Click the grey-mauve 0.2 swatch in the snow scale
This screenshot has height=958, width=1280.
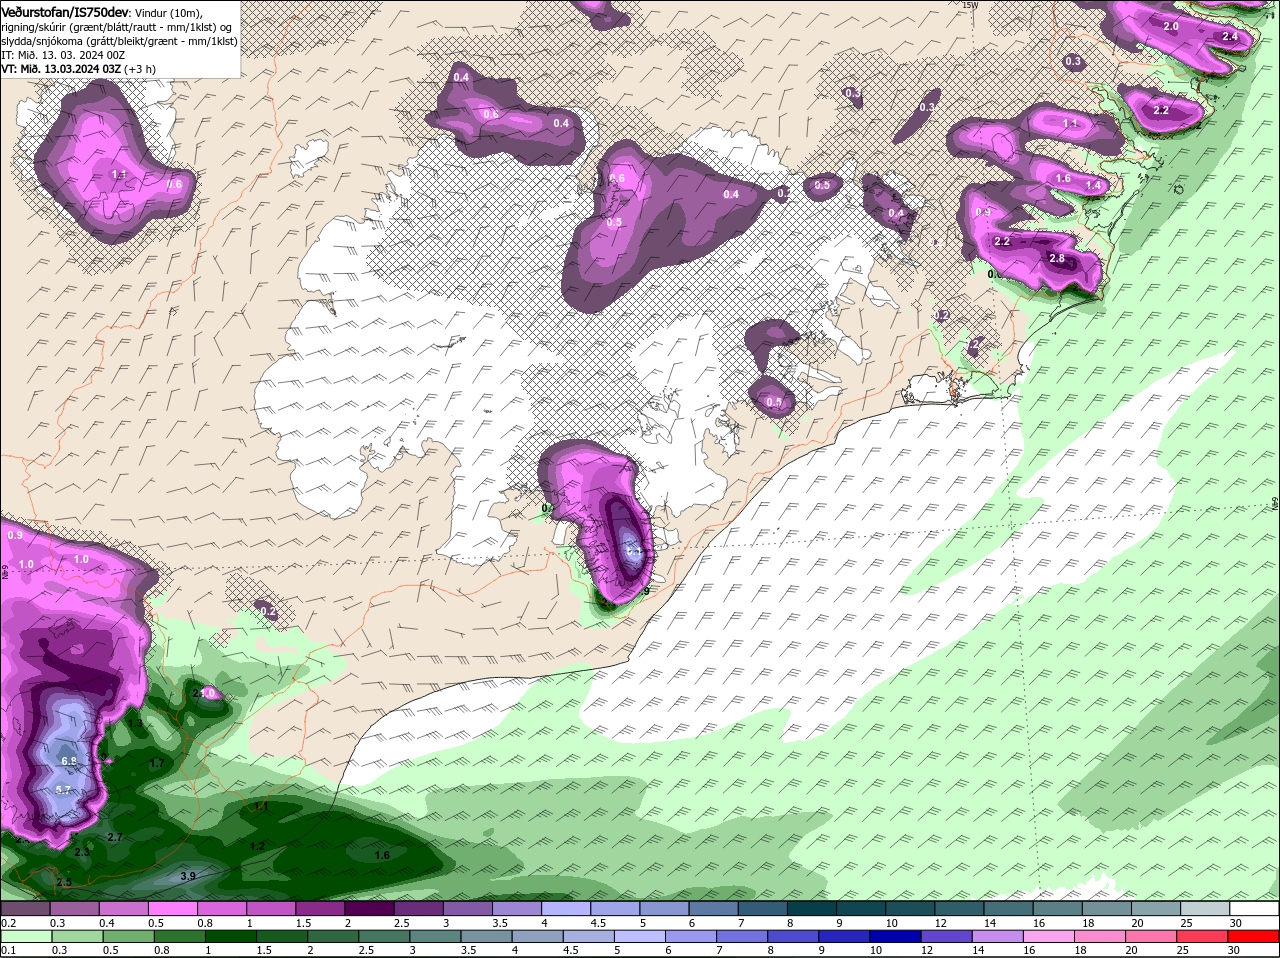tap(25, 908)
